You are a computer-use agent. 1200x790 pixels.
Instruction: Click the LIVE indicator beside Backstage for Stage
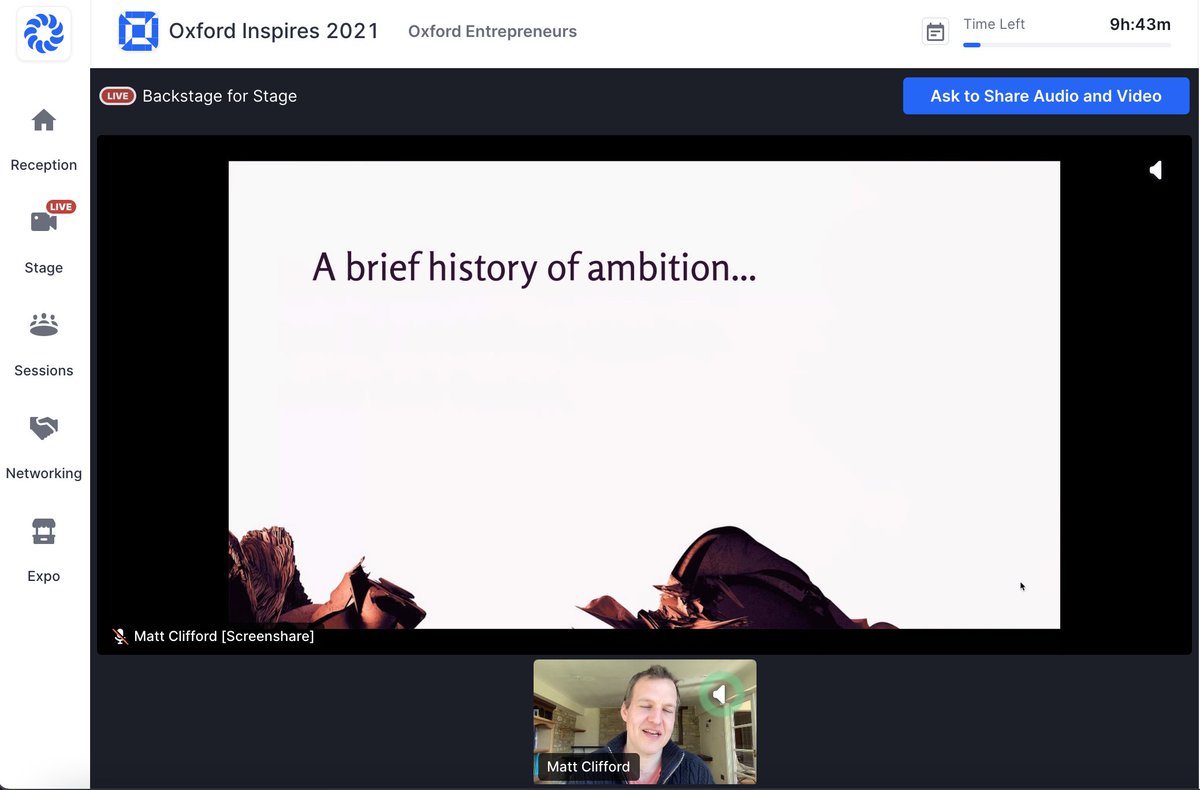(x=118, y=95)
